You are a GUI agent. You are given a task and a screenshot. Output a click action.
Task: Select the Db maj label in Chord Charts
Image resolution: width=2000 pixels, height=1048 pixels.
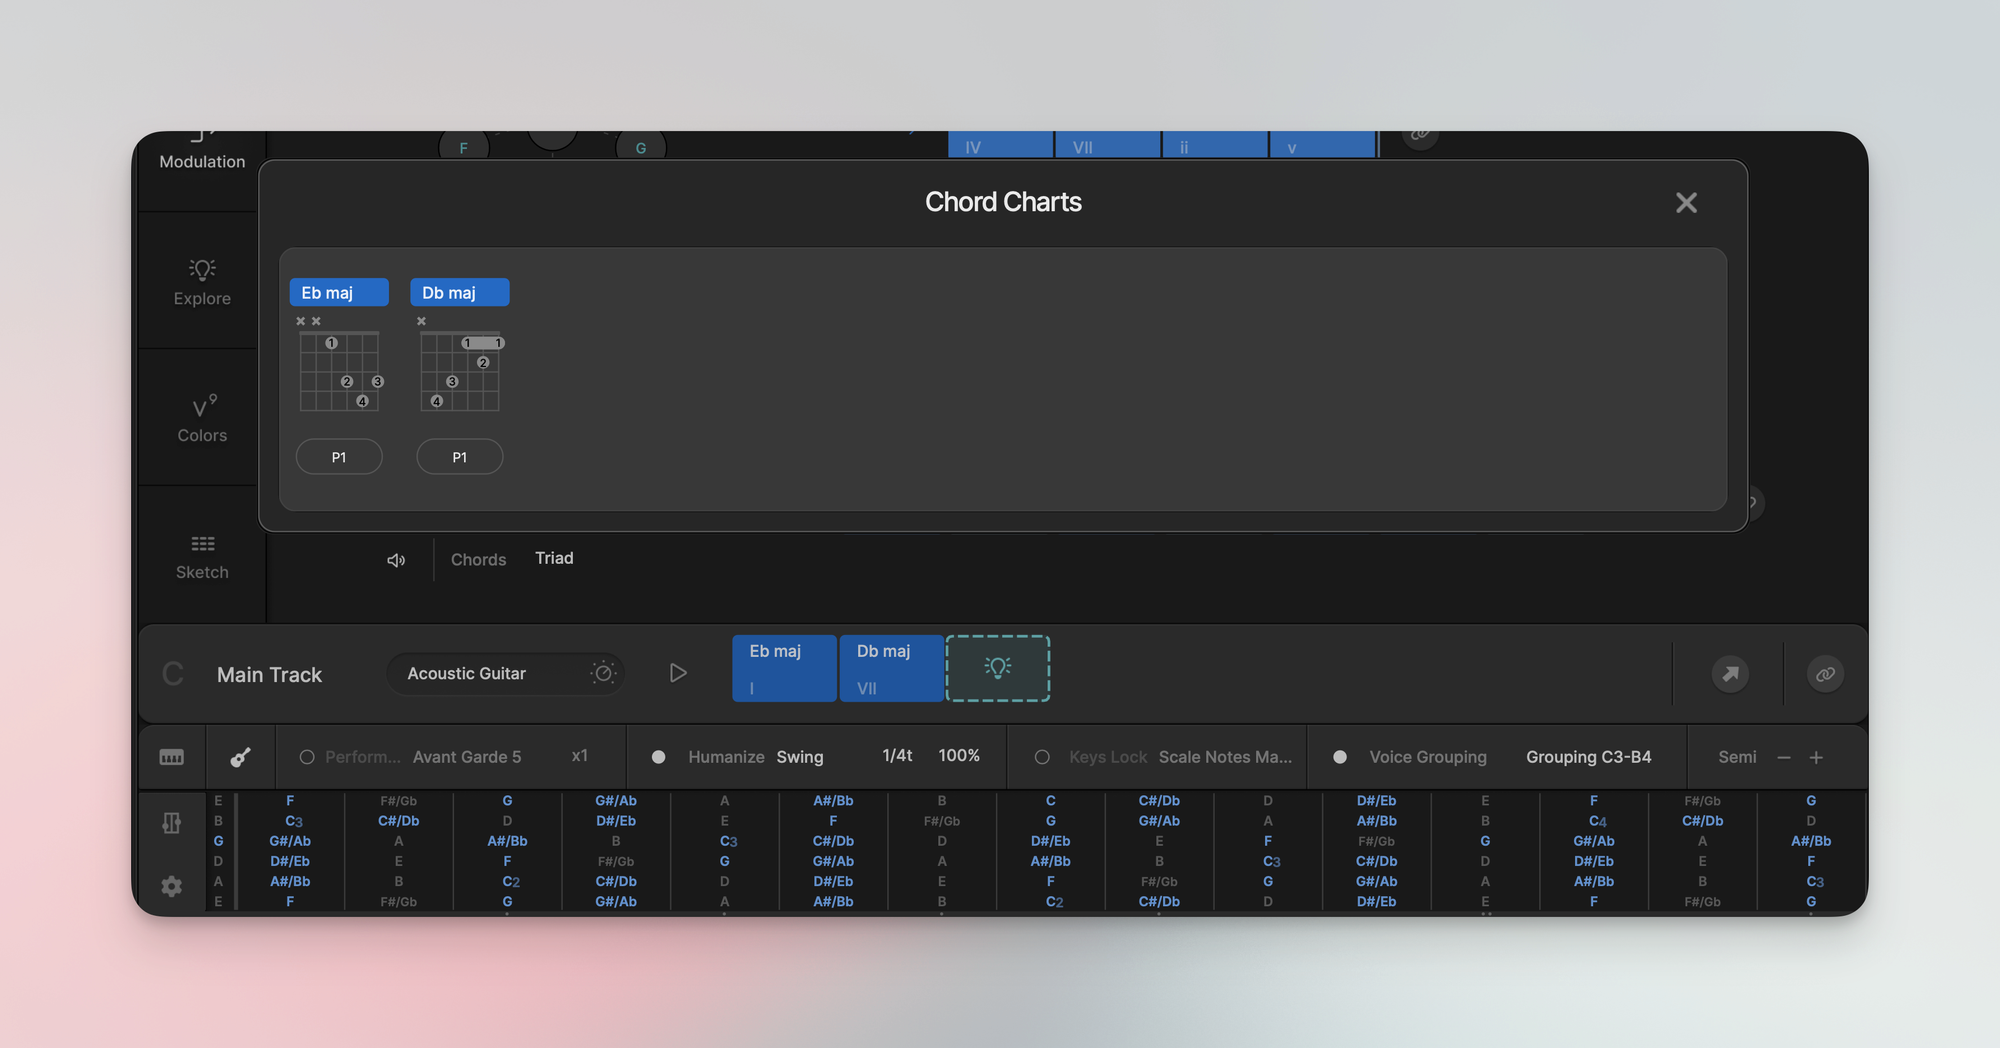click(x=459, y=292)
